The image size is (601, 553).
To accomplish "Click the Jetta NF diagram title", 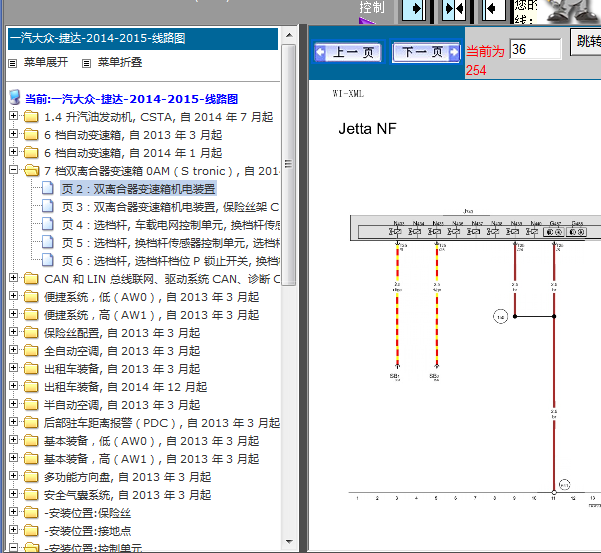I will [367, 129].
